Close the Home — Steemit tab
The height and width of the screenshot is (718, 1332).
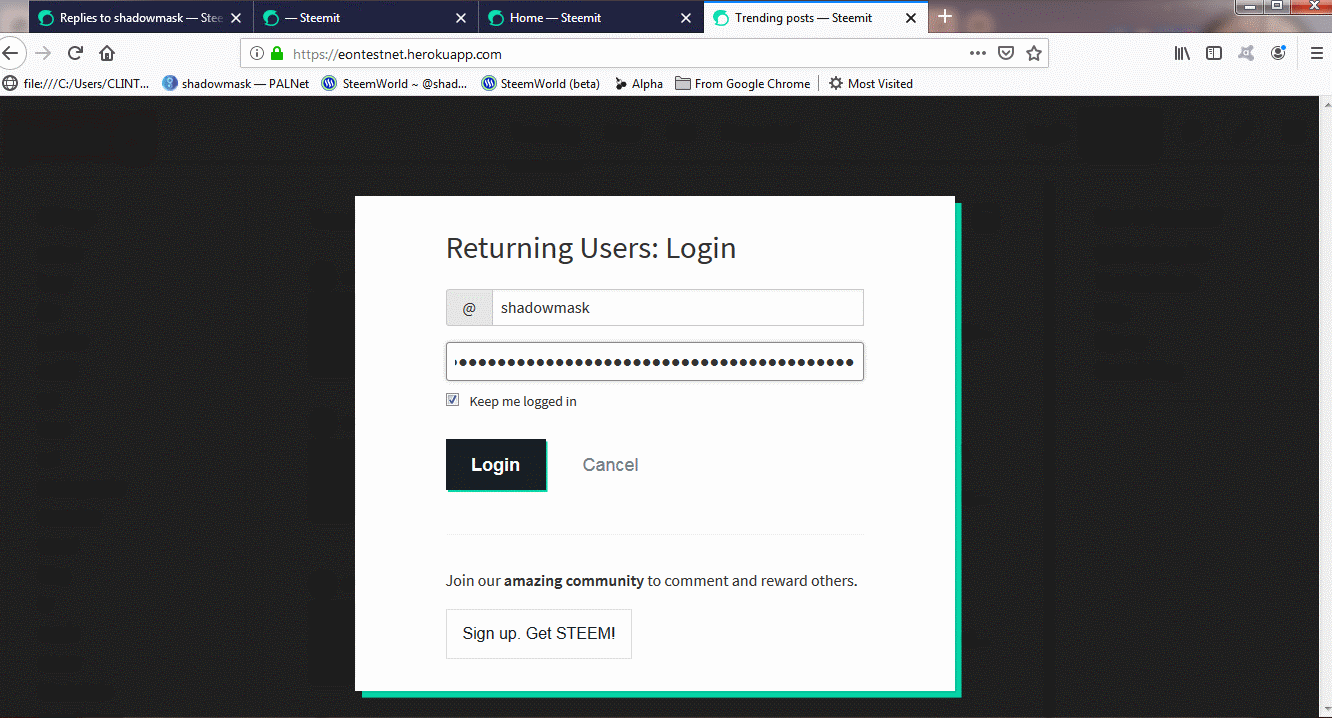point(686,18)
